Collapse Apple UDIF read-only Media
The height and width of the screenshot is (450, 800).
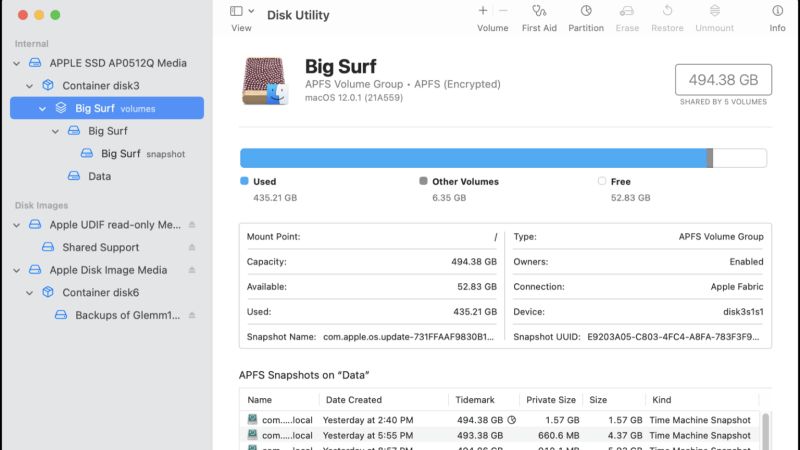coord(17,225)
